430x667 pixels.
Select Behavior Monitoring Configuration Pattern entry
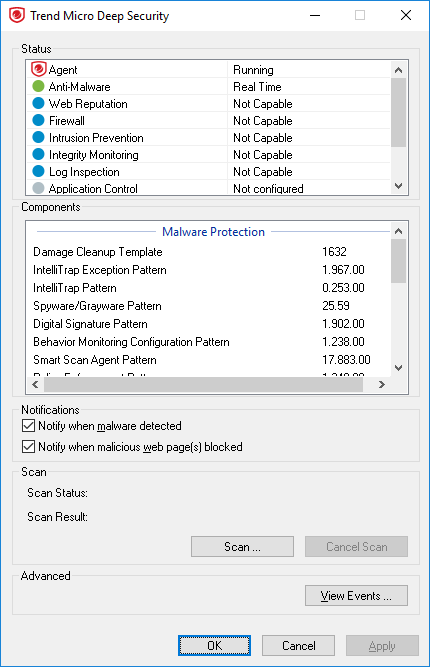131,342
